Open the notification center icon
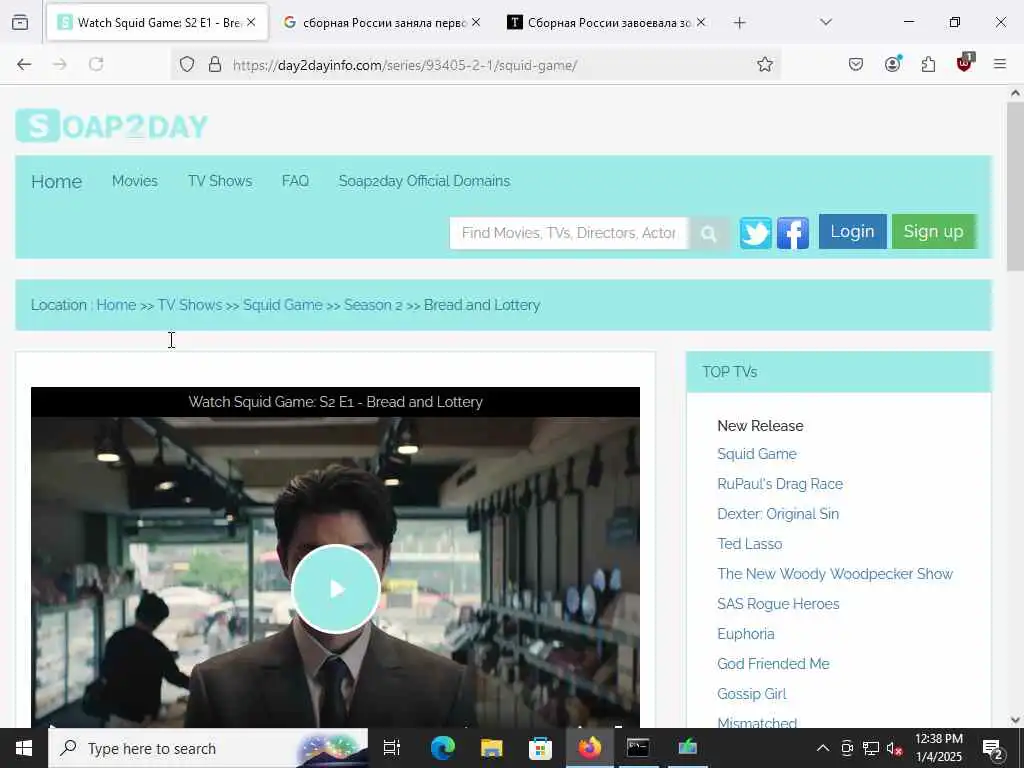 click(993, 748)
